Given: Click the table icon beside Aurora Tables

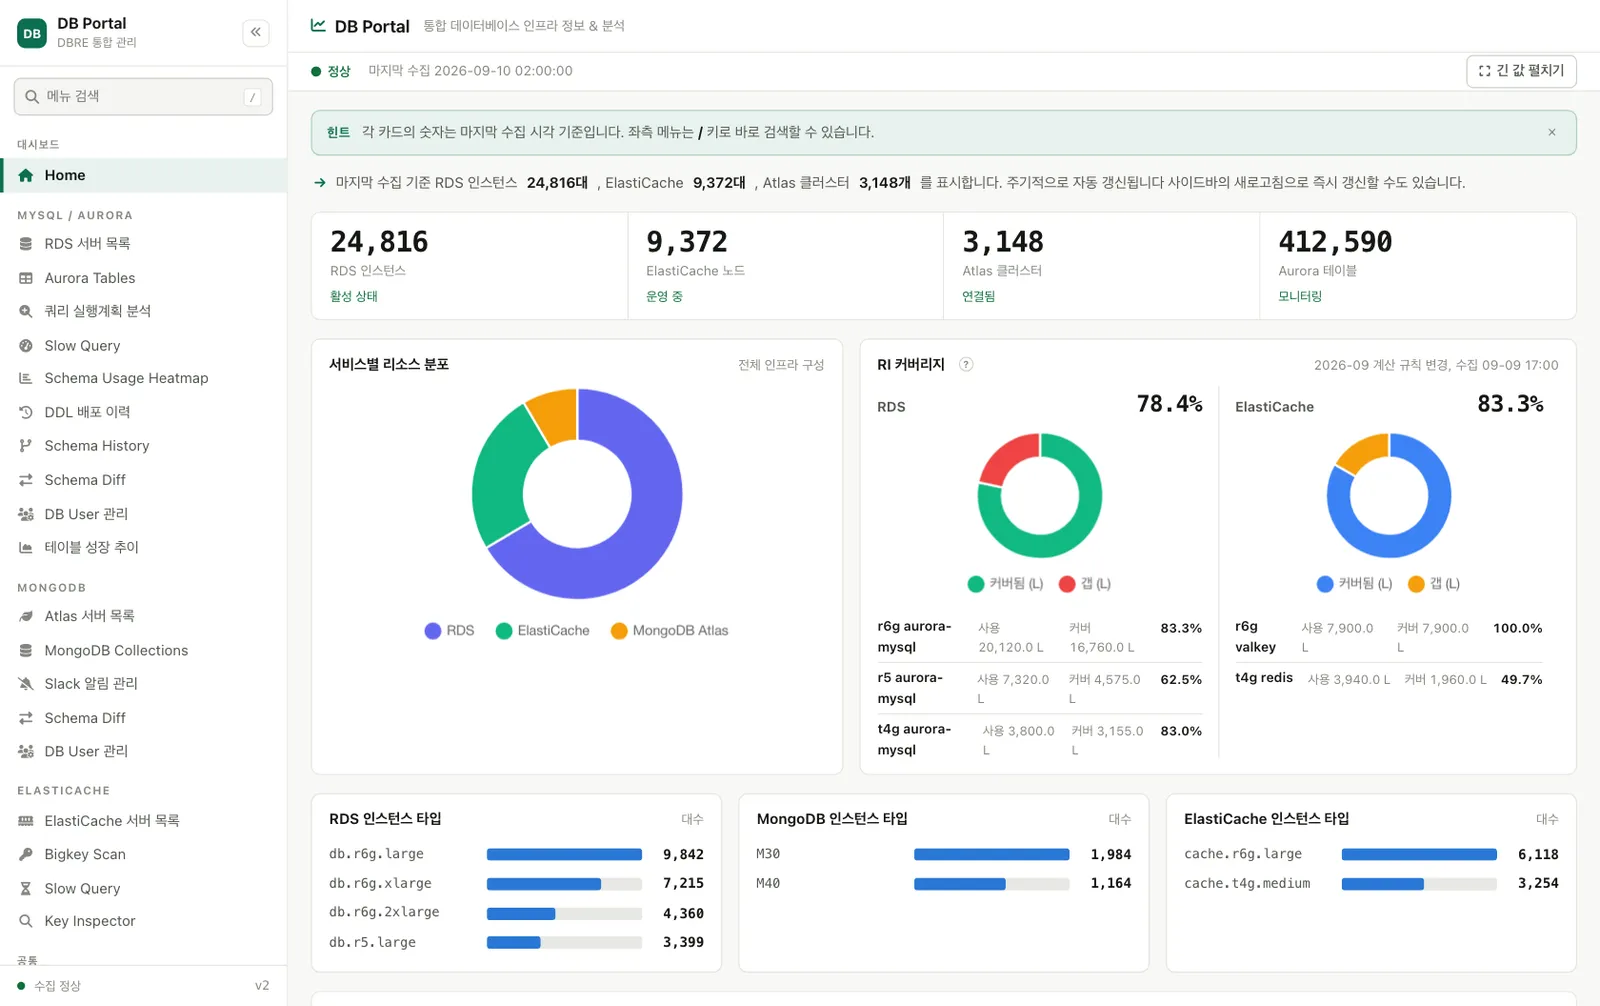Looking at the screenshot, I should (x=26, y=278).
